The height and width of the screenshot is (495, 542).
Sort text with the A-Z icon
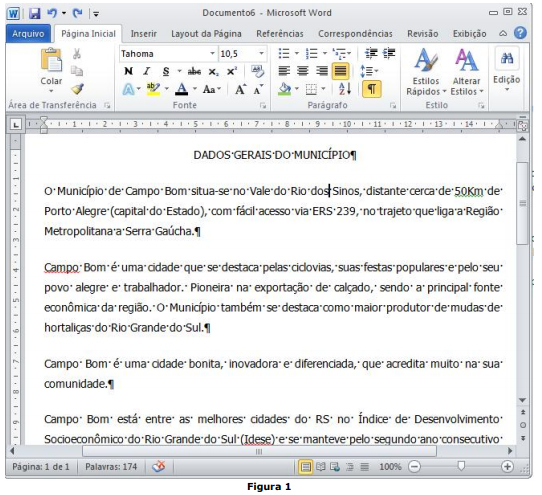click(345, 89)
